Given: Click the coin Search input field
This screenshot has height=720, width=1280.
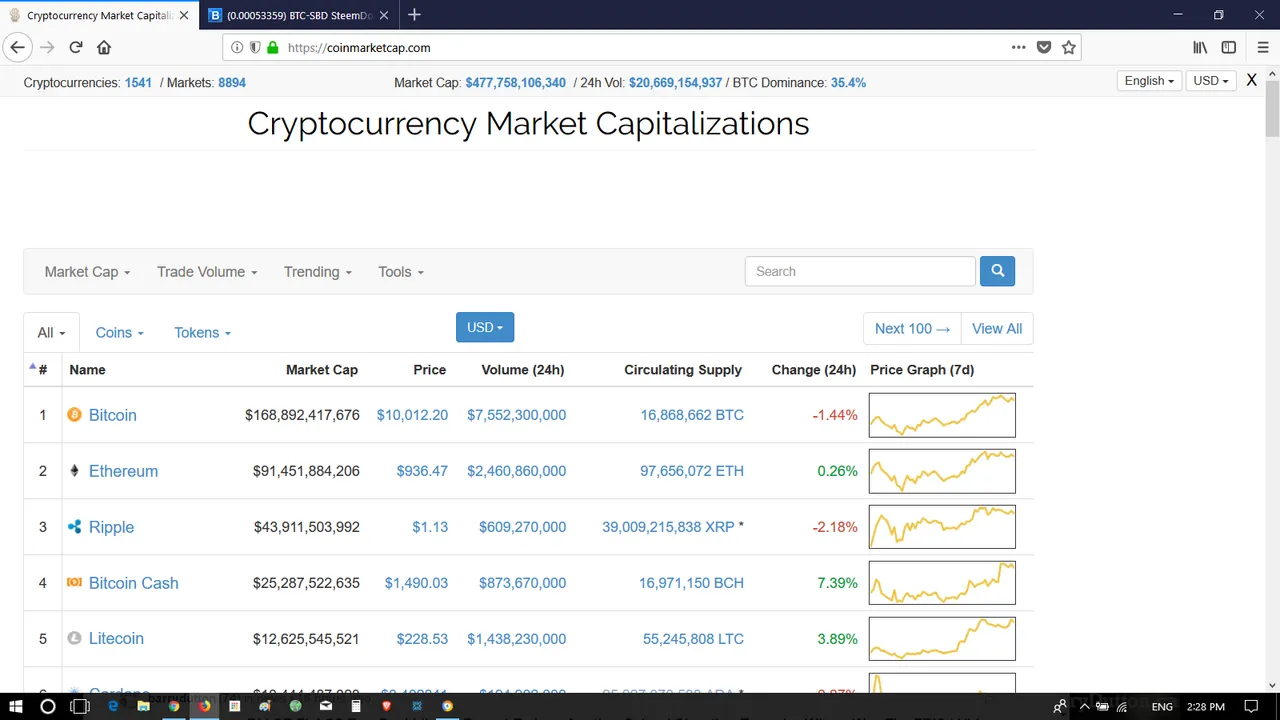Looking at the screenshot, I should [x=860, y=271].
